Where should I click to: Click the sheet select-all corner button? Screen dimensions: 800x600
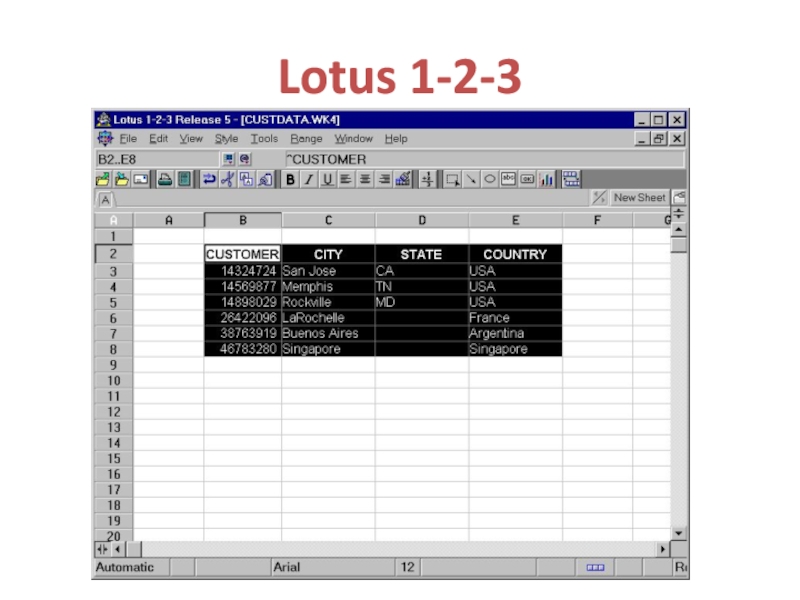pos(114,220)
